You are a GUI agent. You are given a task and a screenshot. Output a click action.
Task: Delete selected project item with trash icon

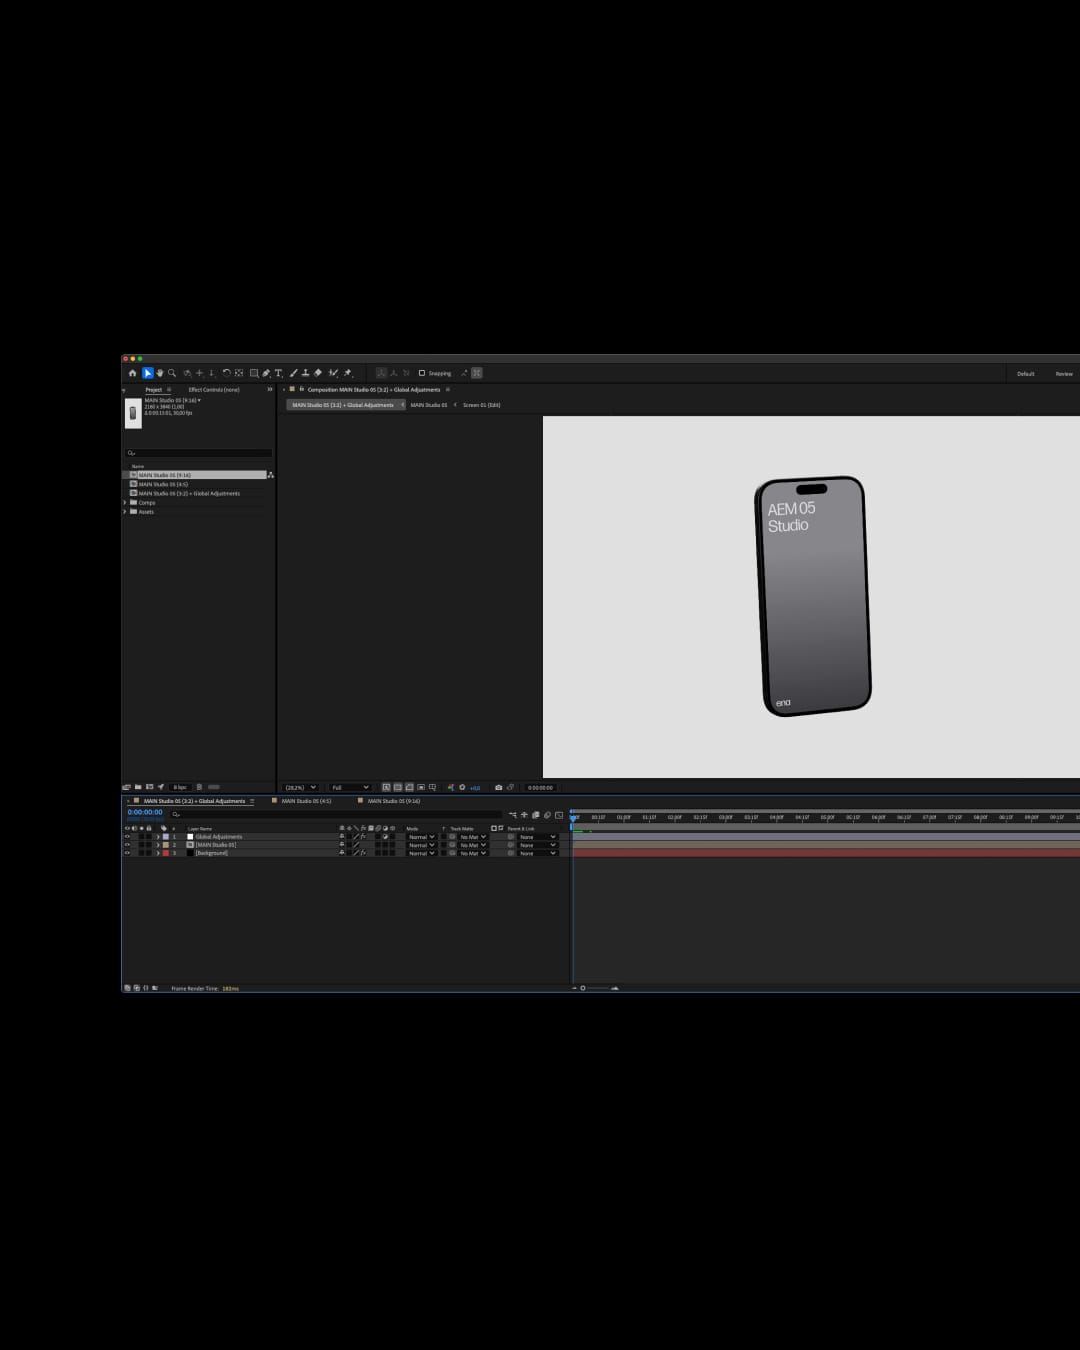click(199, 787)
